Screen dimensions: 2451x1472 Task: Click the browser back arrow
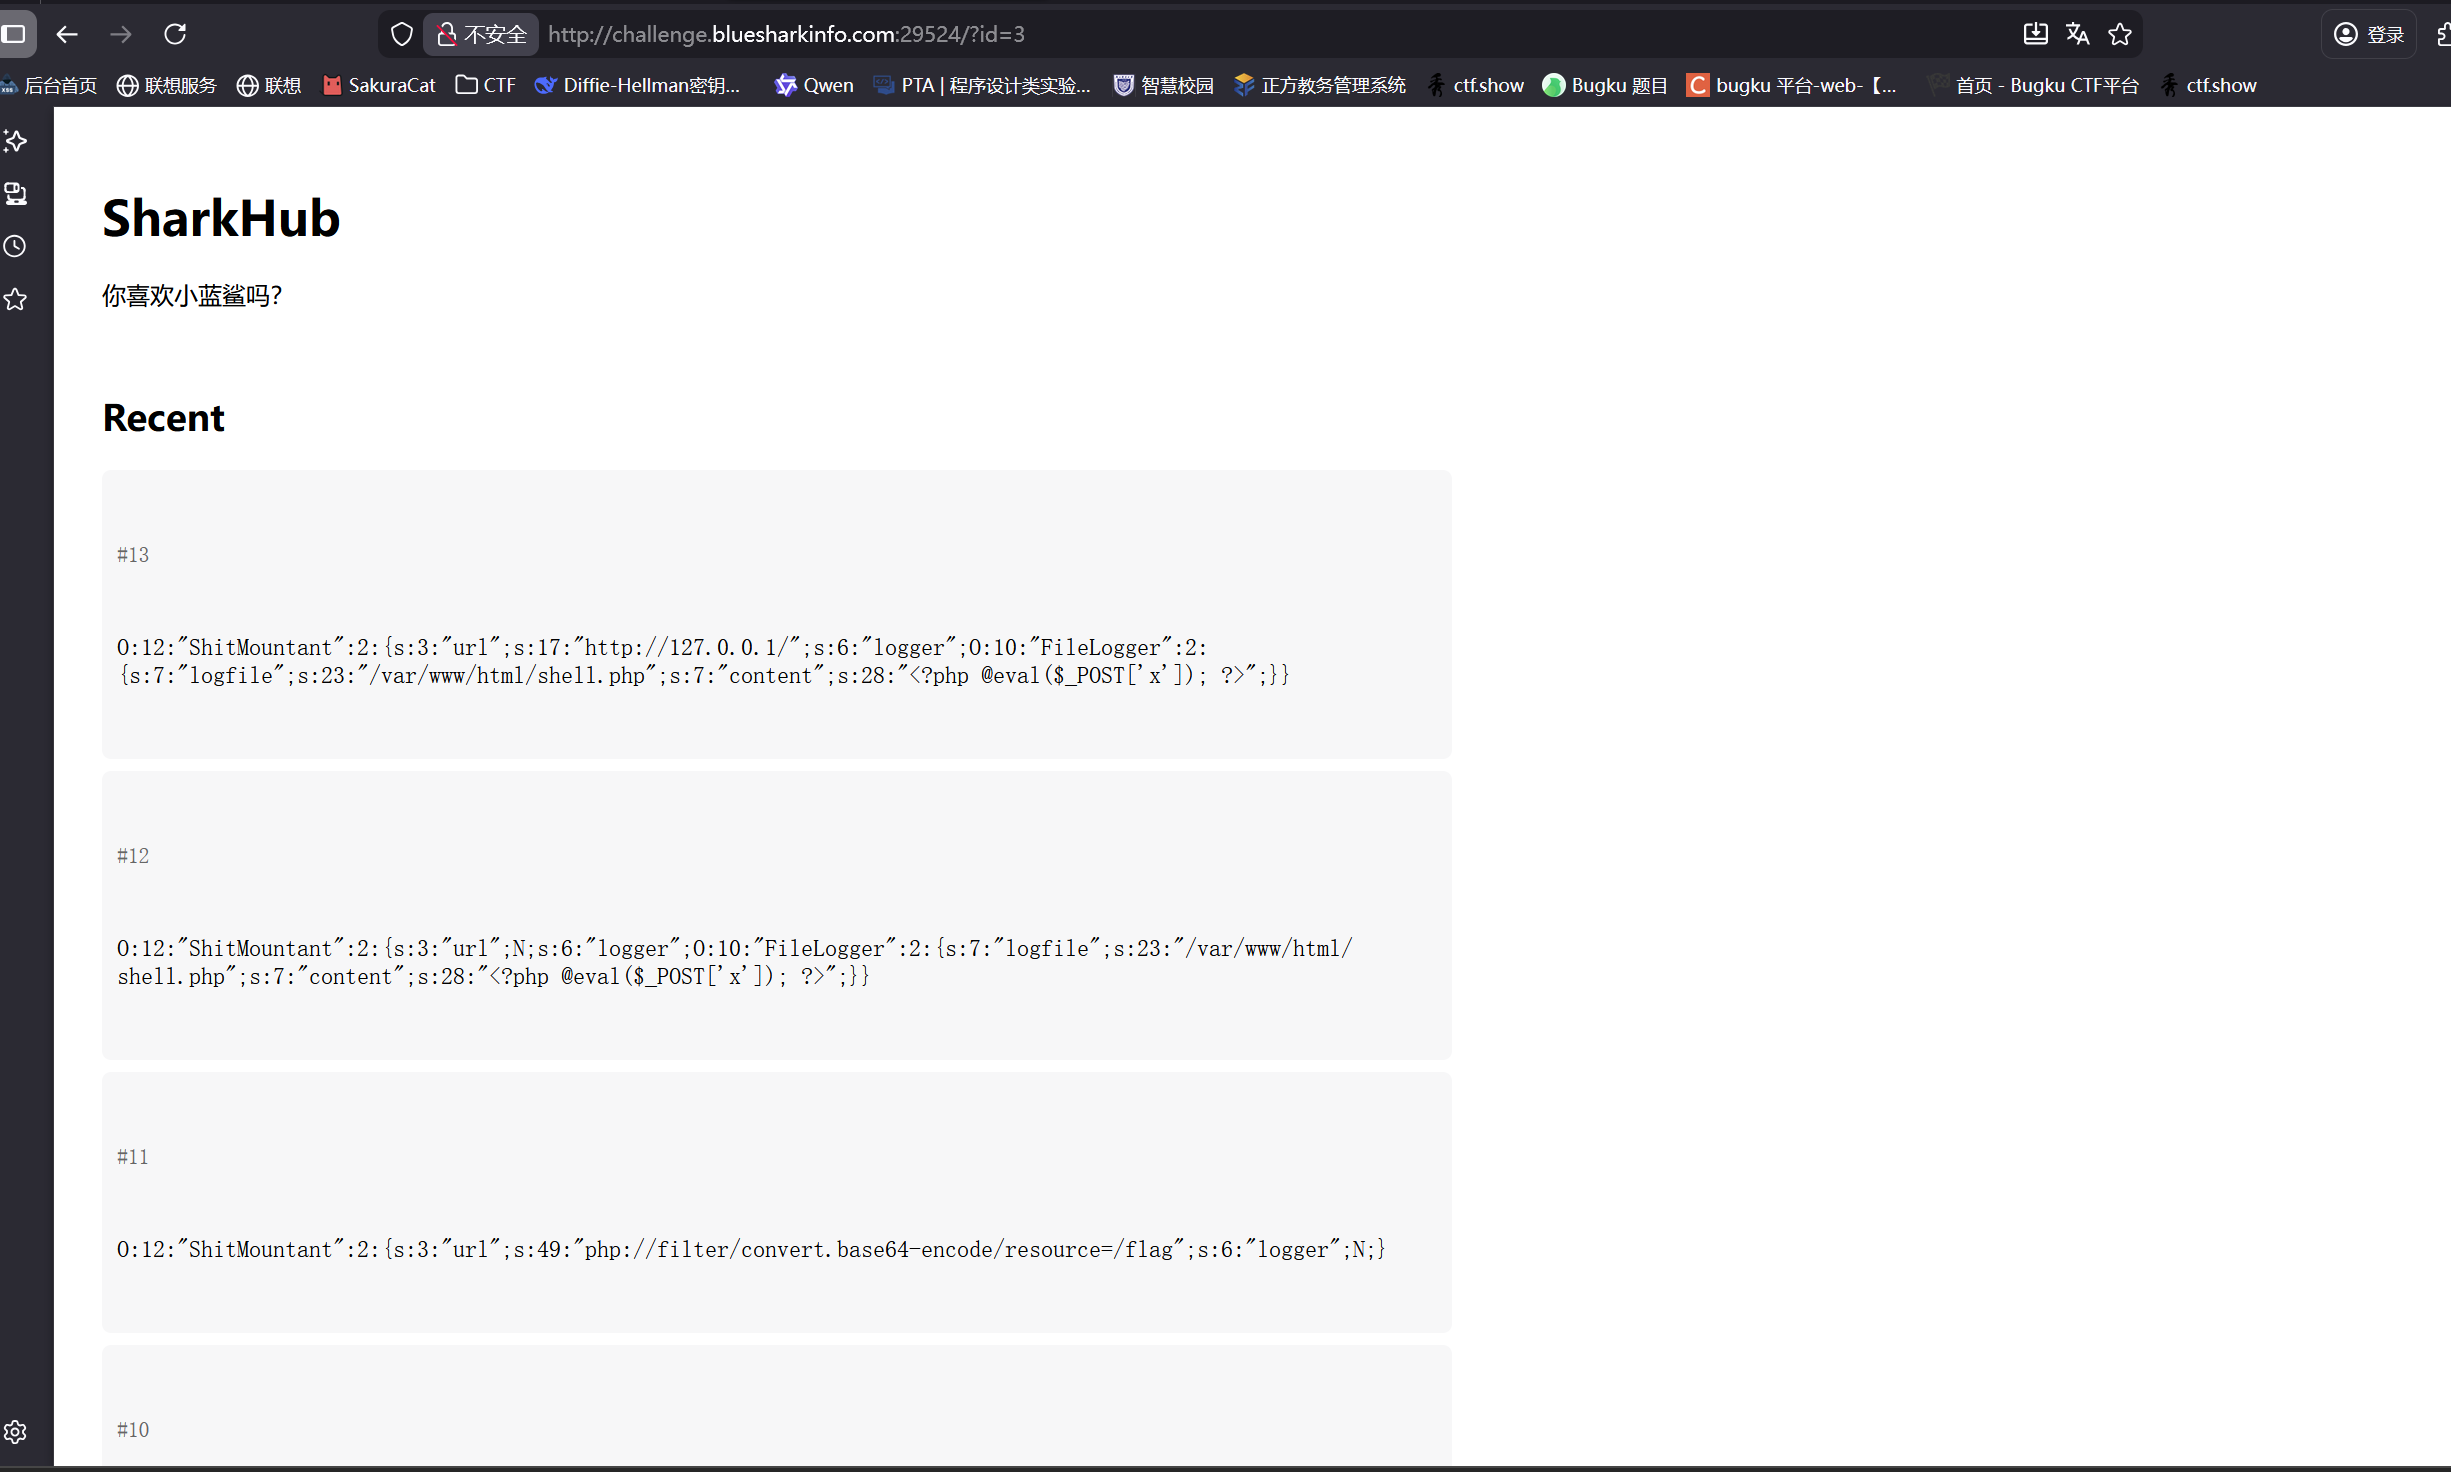[x=67, y=34]
